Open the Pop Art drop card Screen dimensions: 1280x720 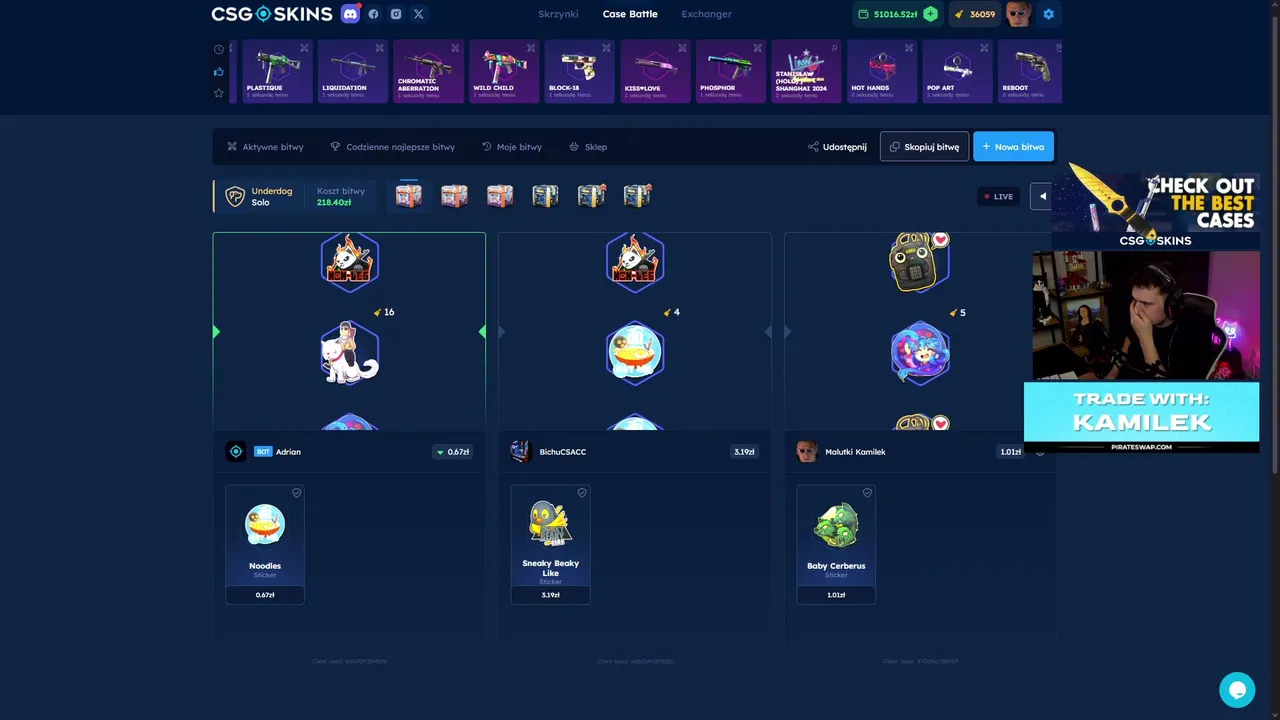tap(958, 71)
